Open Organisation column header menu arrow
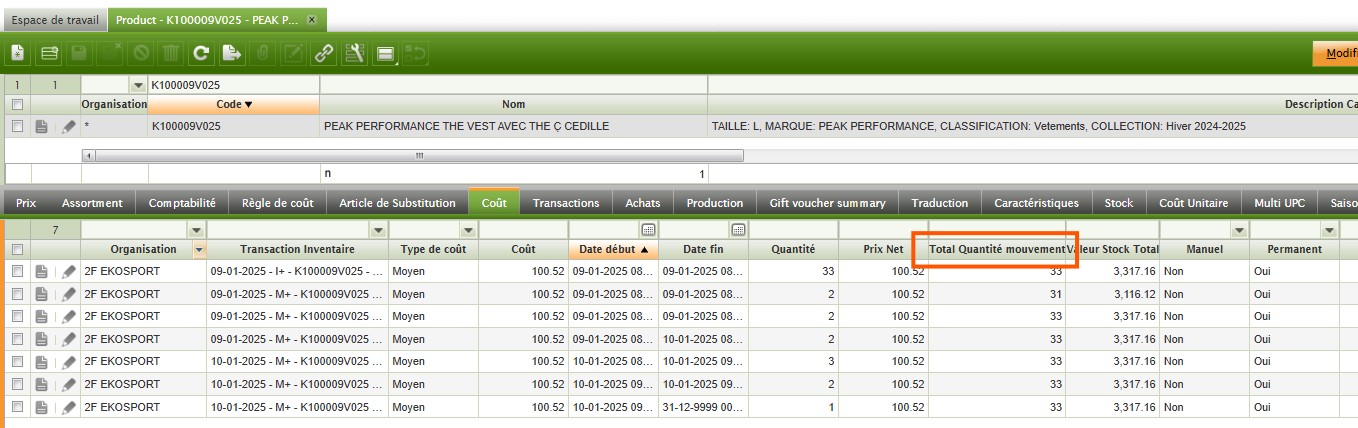The height and width of the screenshot is (428, 1358). coord(199,249)
